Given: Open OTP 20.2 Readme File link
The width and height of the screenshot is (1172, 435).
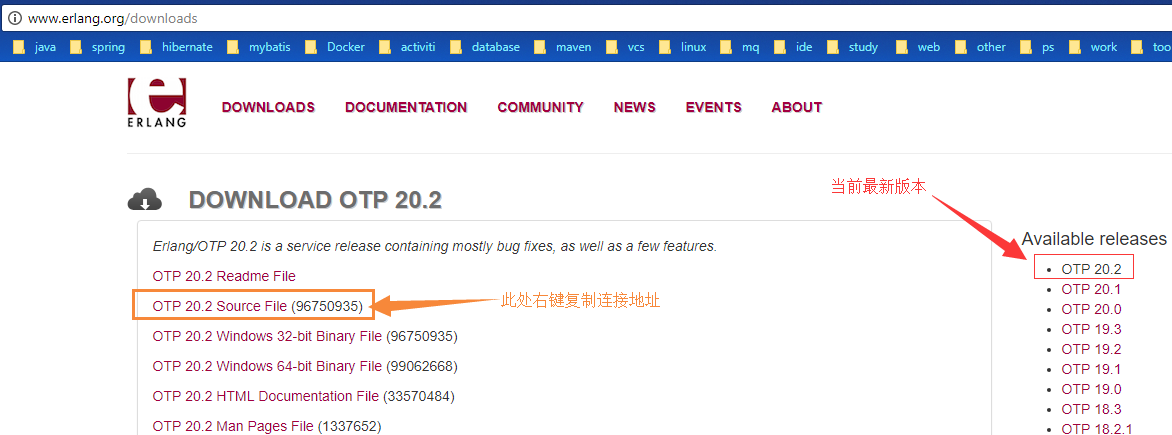Looking at the screenshot, I should (224, 276).
